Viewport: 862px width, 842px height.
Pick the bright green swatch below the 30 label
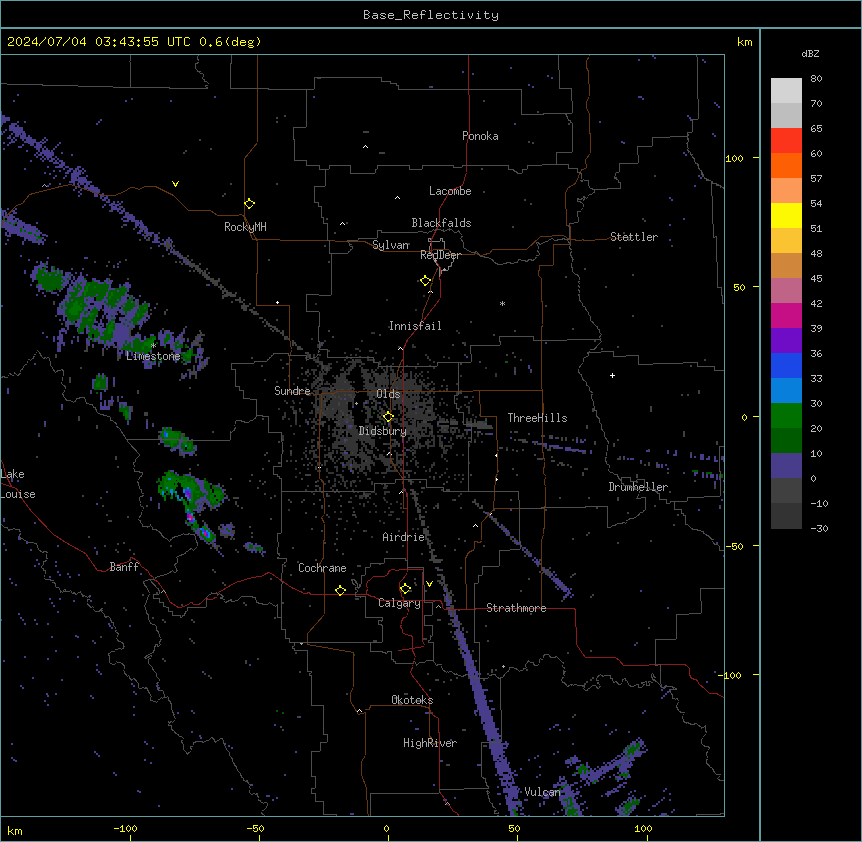point(786,416)
